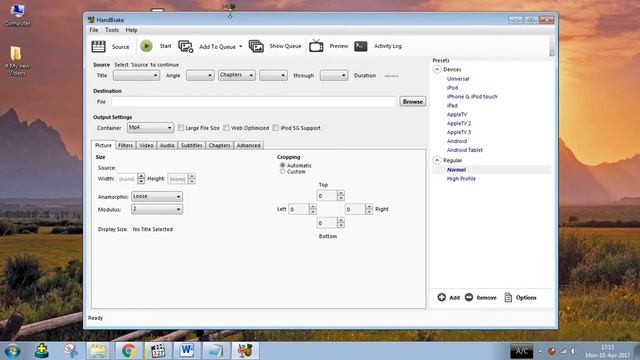Image resolution: width=640 pixels, height=360 pixels.
Task: Open the Activity Log terminal icon
Action: coord(361,46)
